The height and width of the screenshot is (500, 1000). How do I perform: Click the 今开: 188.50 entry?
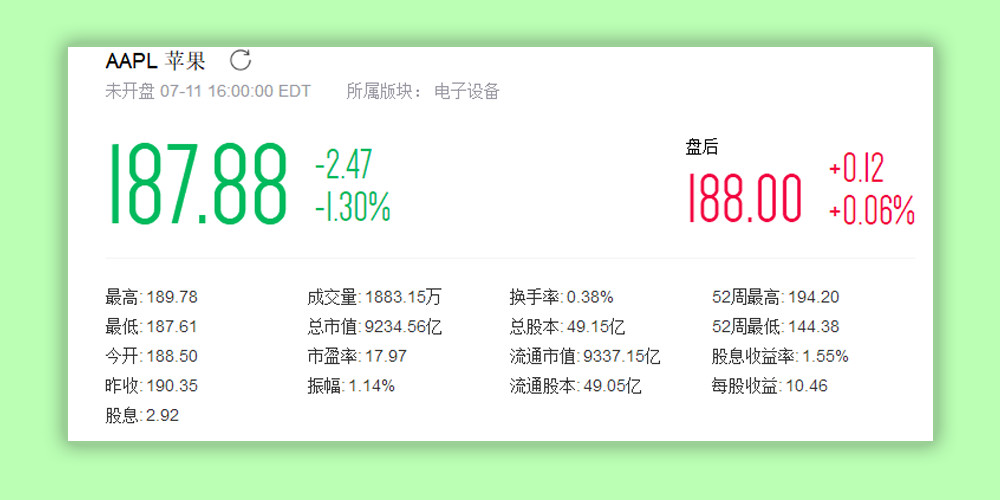(x=151, y=357)
